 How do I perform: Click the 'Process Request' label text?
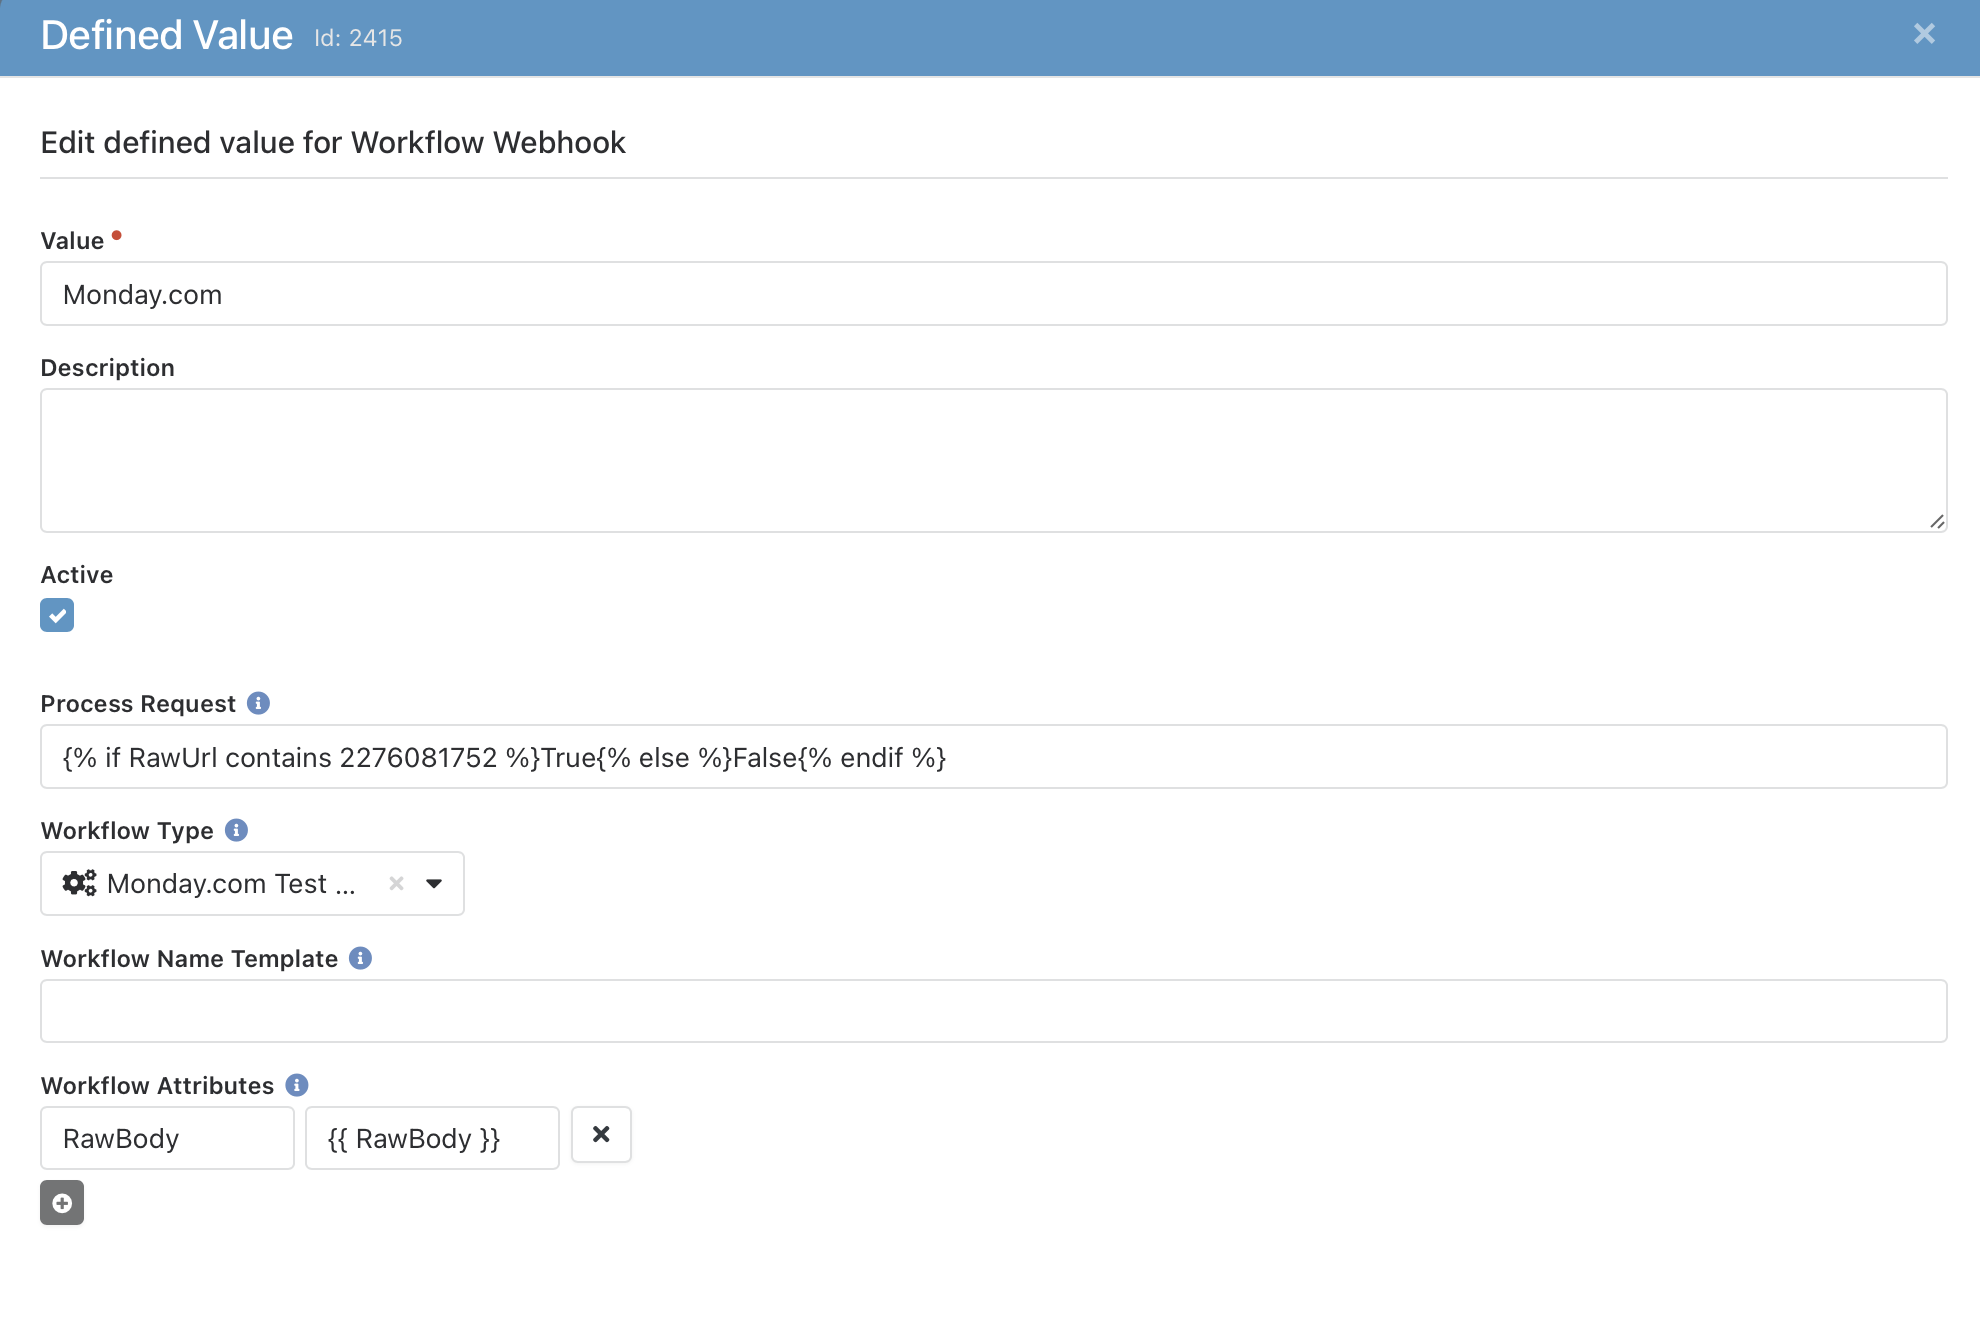pos(138,704)
